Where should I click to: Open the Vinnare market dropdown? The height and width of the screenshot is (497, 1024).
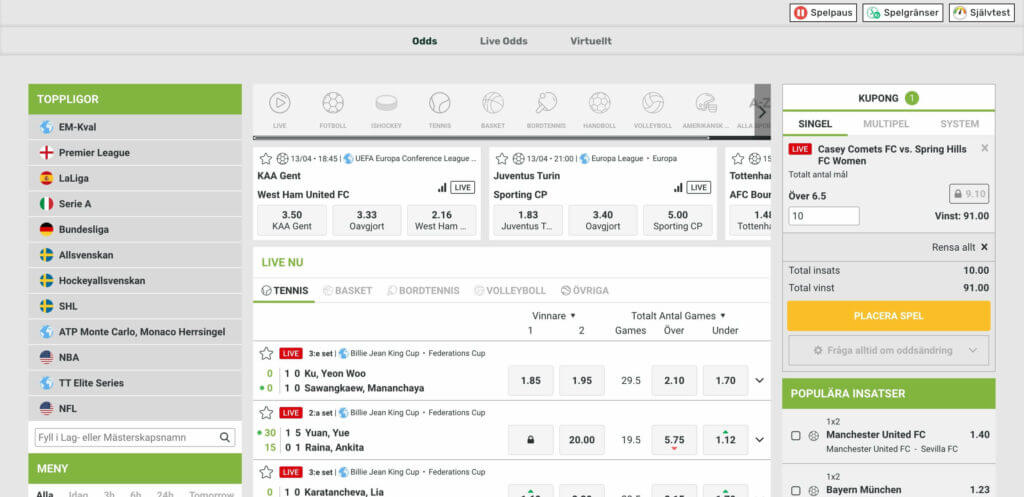554,315
